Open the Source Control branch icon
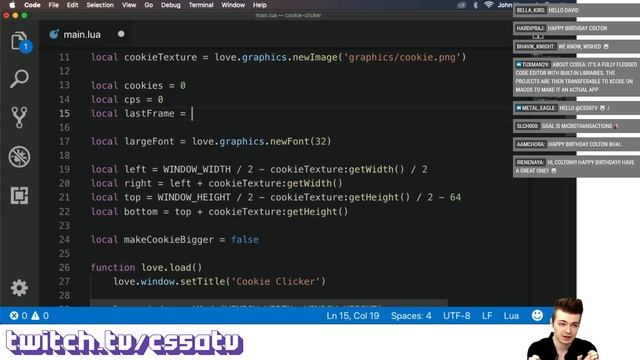The height and width of the screenshot is (360, 640). coord(19,117)
